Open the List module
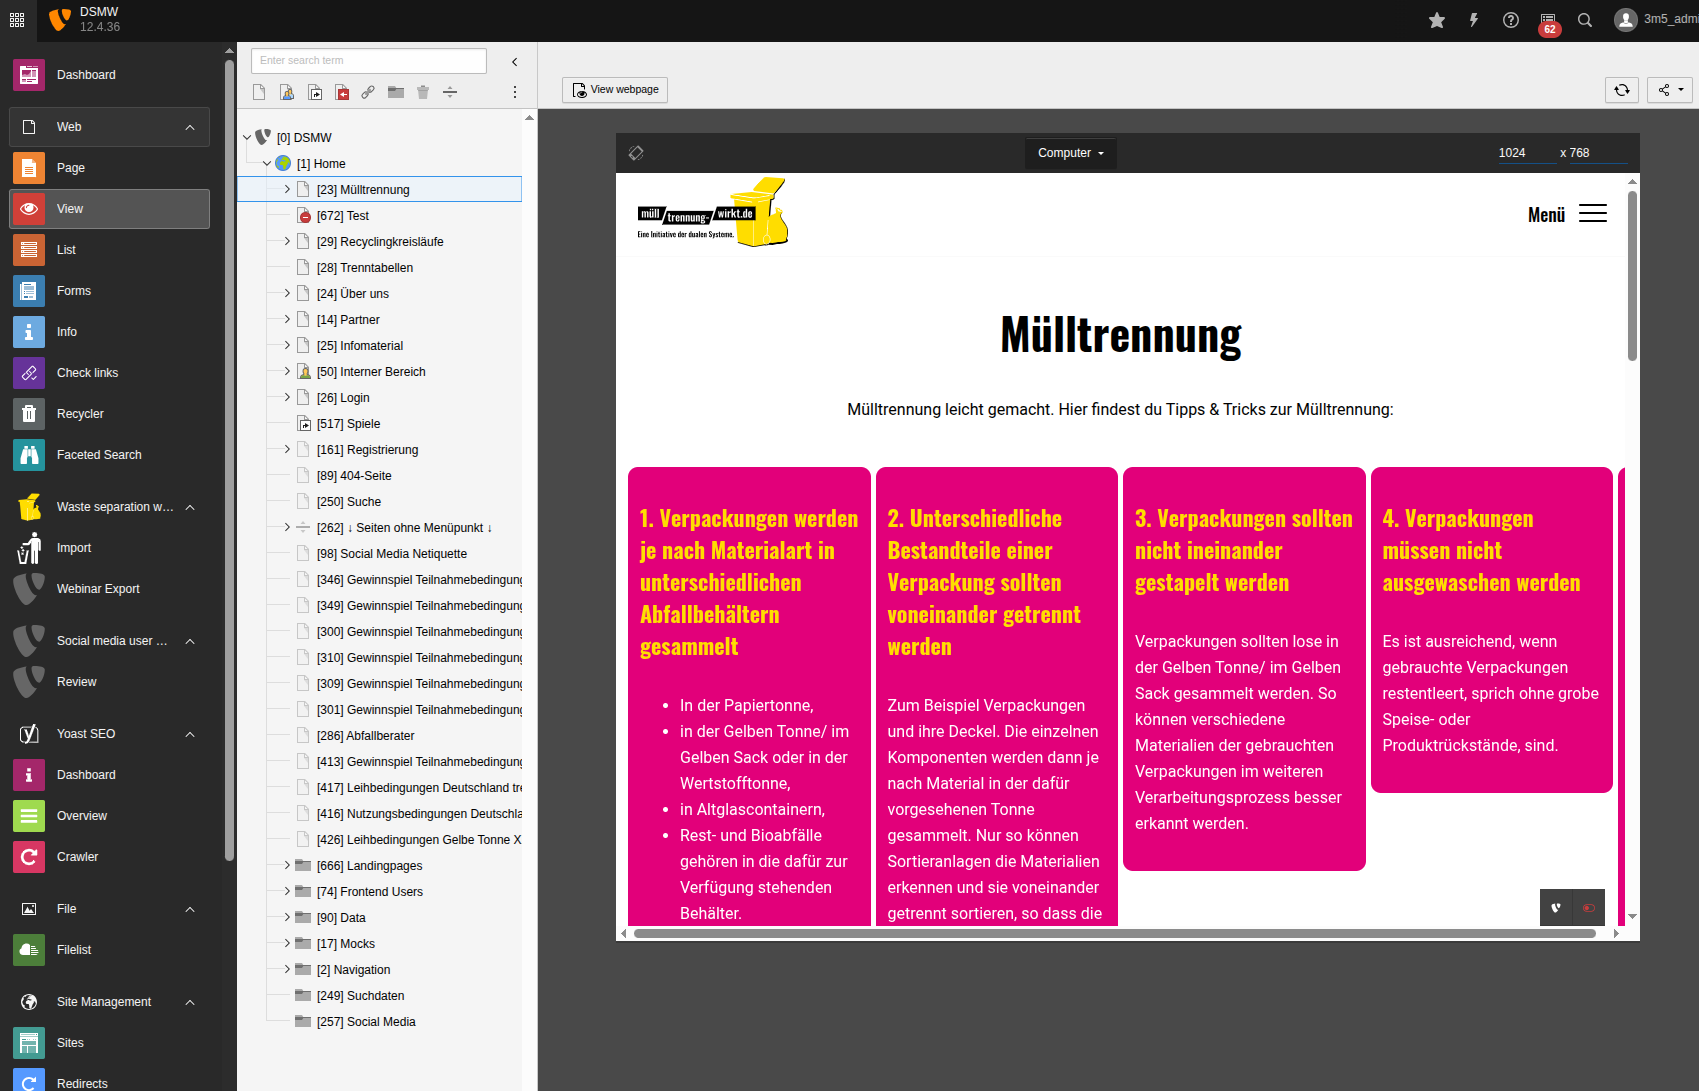The image size is (1699, 1091). (x=66, y=250)
